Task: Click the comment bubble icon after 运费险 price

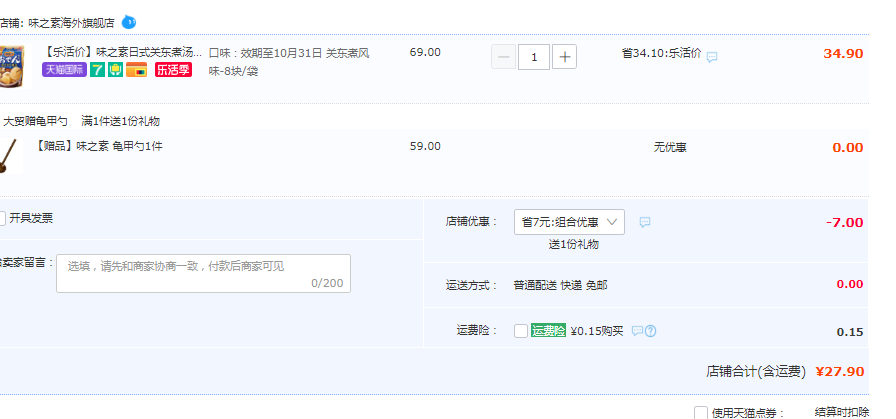Action: tap(637, 330)
